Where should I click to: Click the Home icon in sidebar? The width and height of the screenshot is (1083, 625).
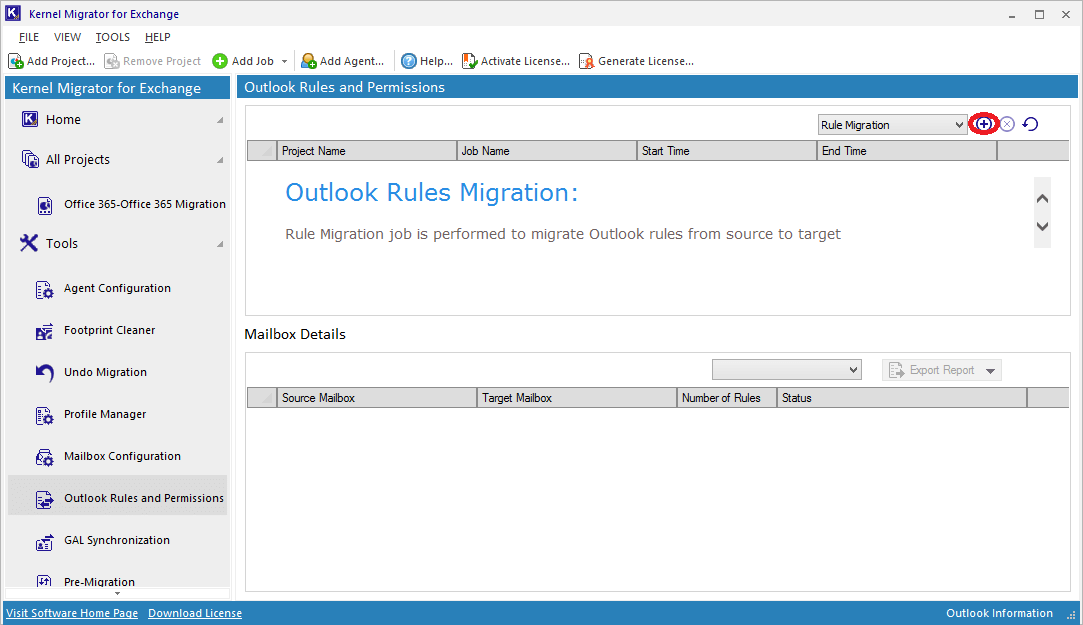(x=30, y=119)
